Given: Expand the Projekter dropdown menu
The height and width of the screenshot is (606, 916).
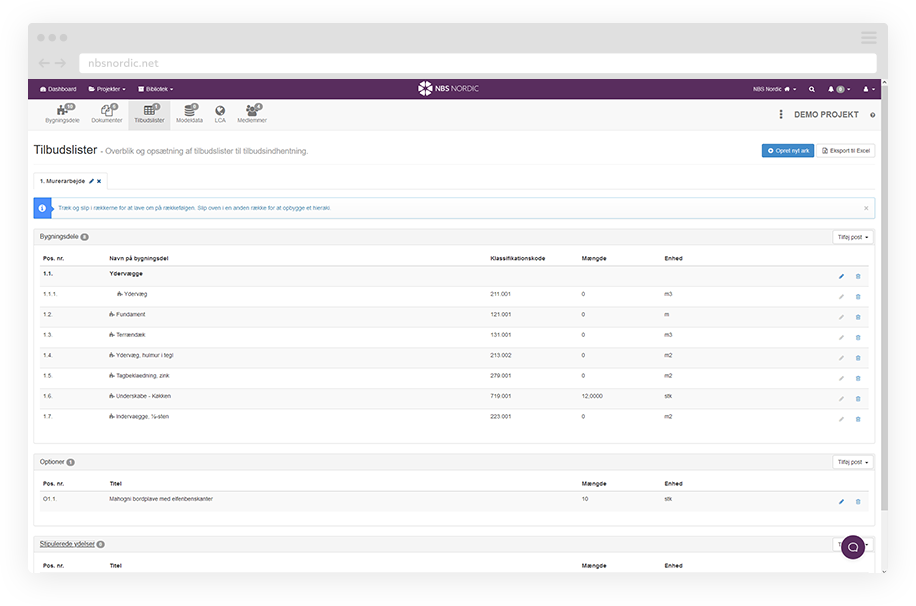Looking at the screenshot, I should pyautogui.click(x=110, y=89).
